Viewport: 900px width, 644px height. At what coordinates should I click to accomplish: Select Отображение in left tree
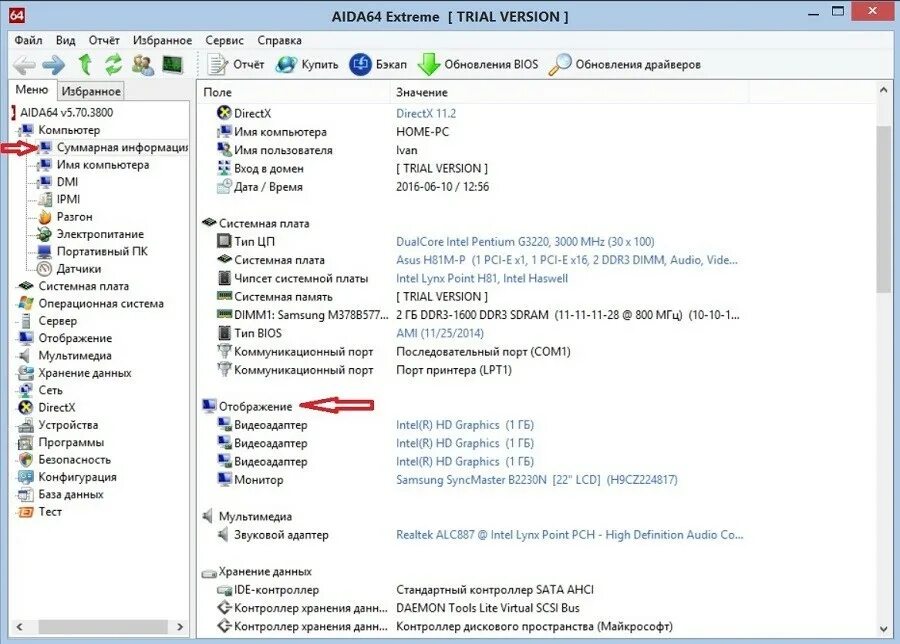(75, 338)
